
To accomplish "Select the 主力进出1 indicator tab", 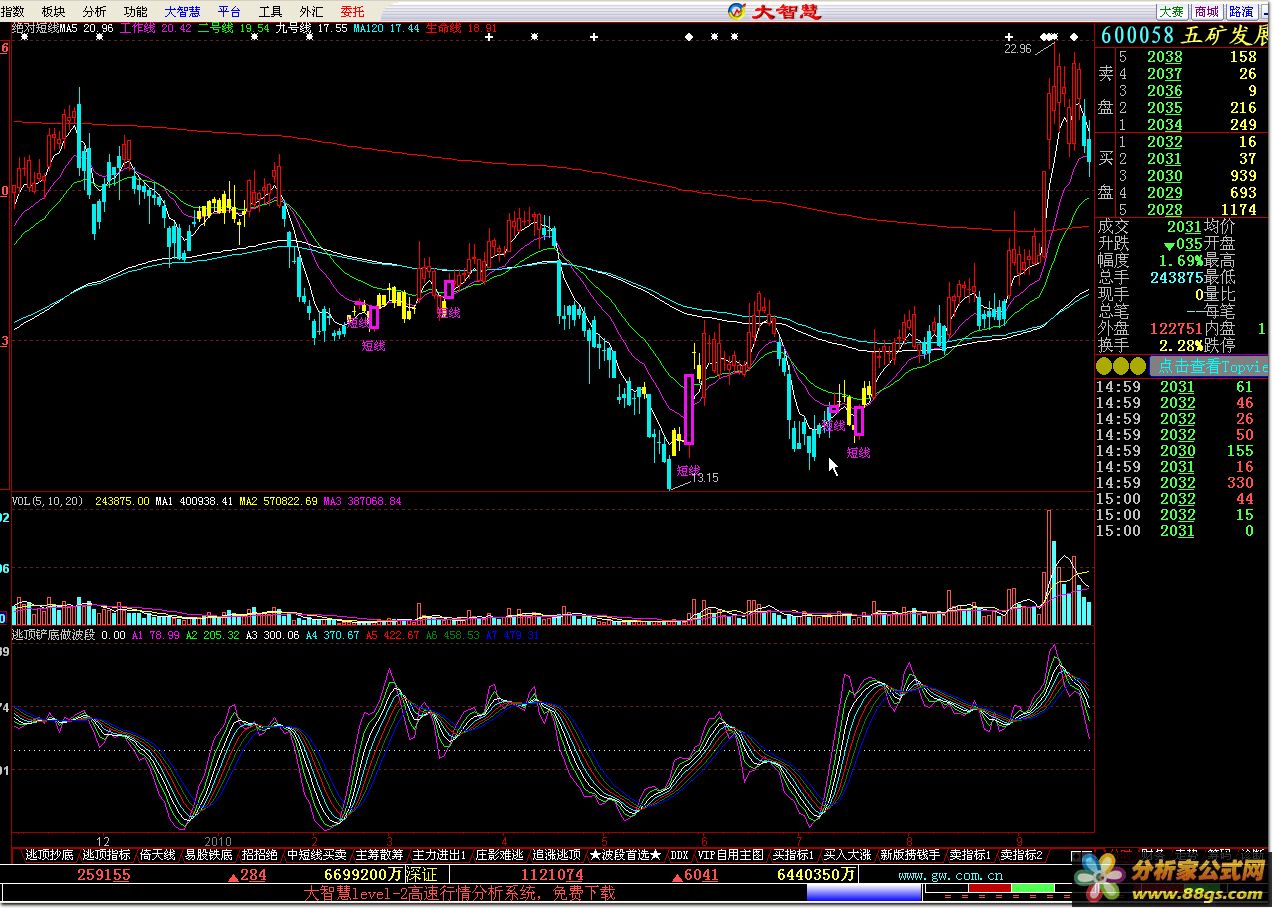I will (440, 855).
